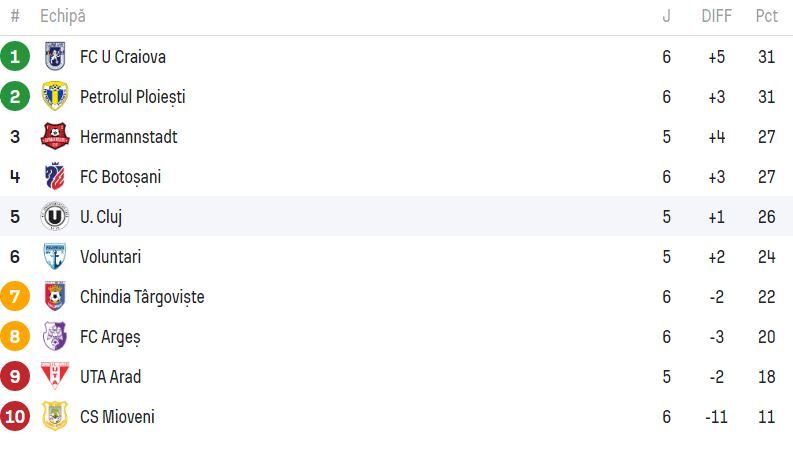Click the Hermannstadt team badge
Screen dimensions: 793x454
pyautogui.click(x=54, y=137)
